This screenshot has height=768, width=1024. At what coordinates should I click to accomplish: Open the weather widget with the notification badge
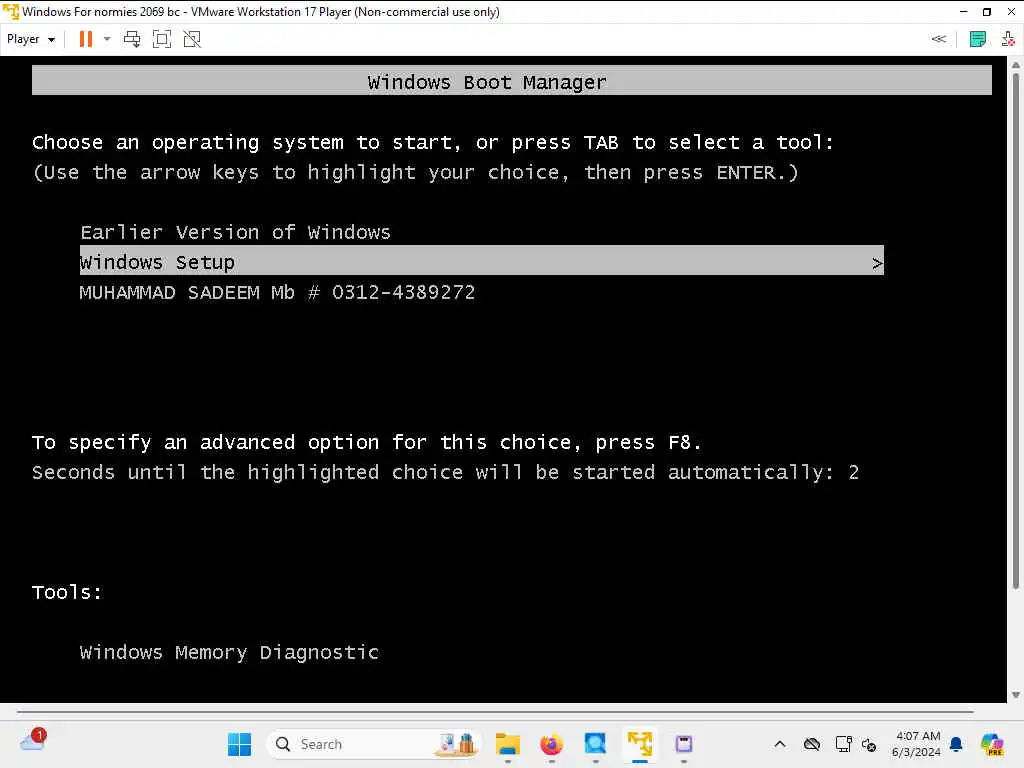[x=33, y=741]
